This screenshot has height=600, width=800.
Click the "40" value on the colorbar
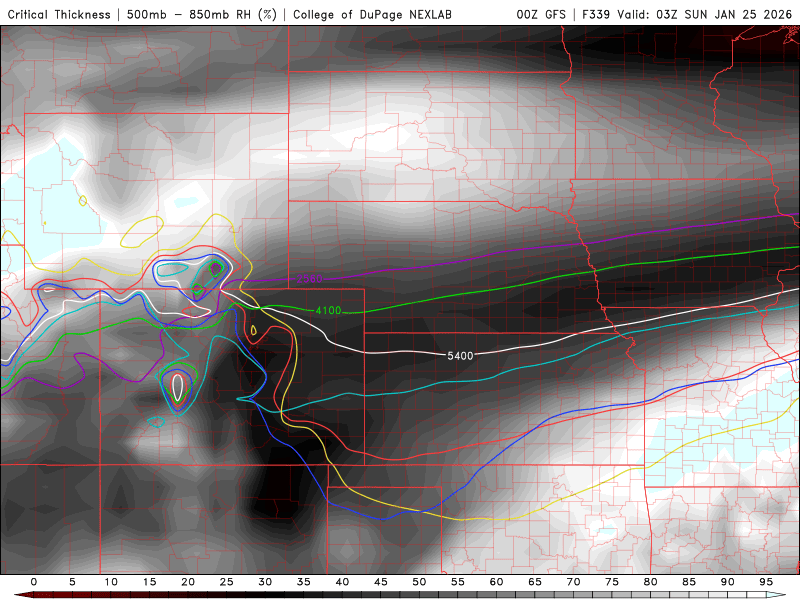tap(342, 582)
